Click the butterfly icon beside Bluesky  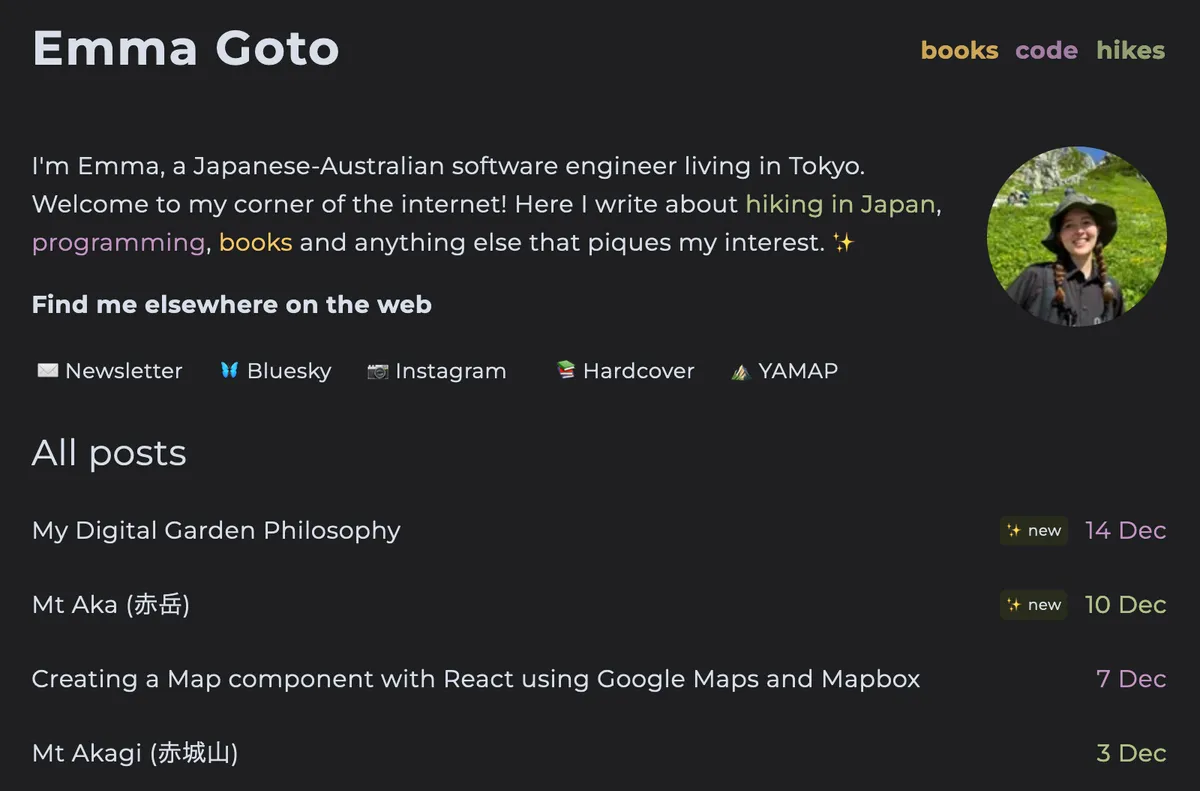tap(229, 371)
